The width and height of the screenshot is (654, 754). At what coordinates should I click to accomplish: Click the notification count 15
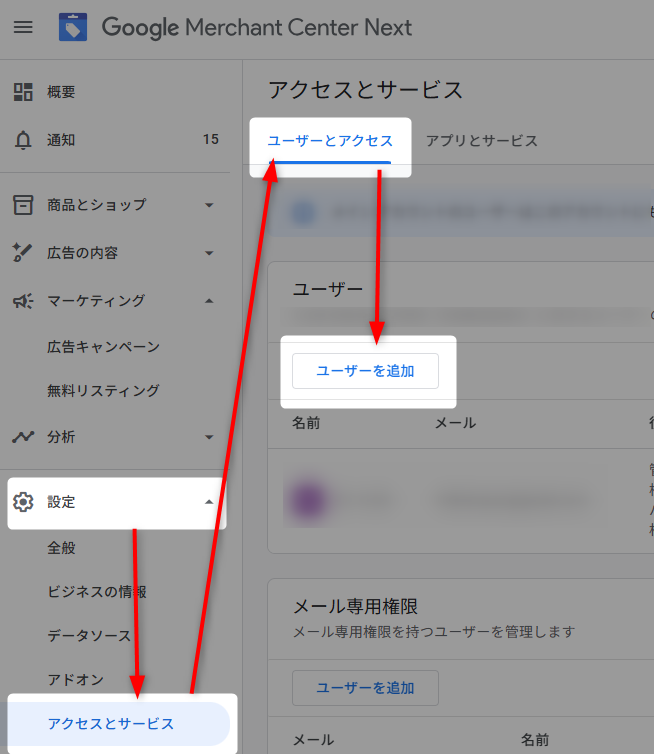coord(211,139)
